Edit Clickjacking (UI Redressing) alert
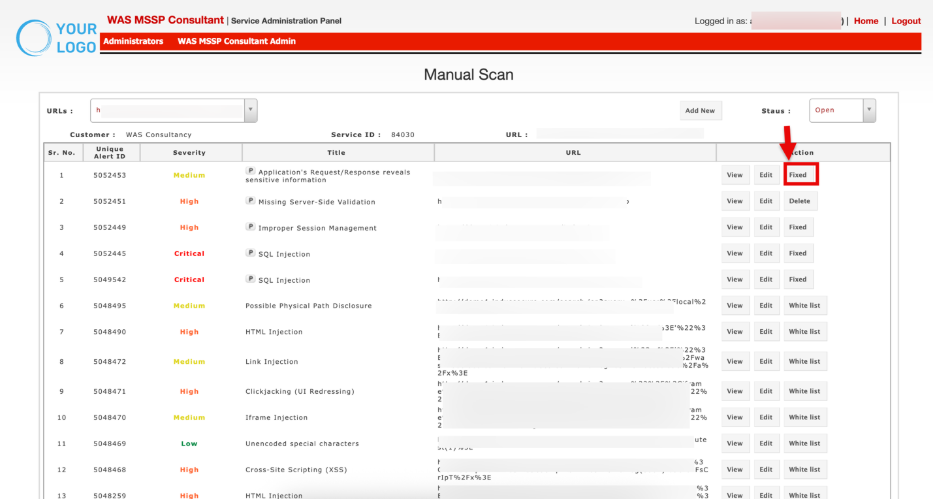Viewport: 936px width, 499px height. [x=766, y=391]
